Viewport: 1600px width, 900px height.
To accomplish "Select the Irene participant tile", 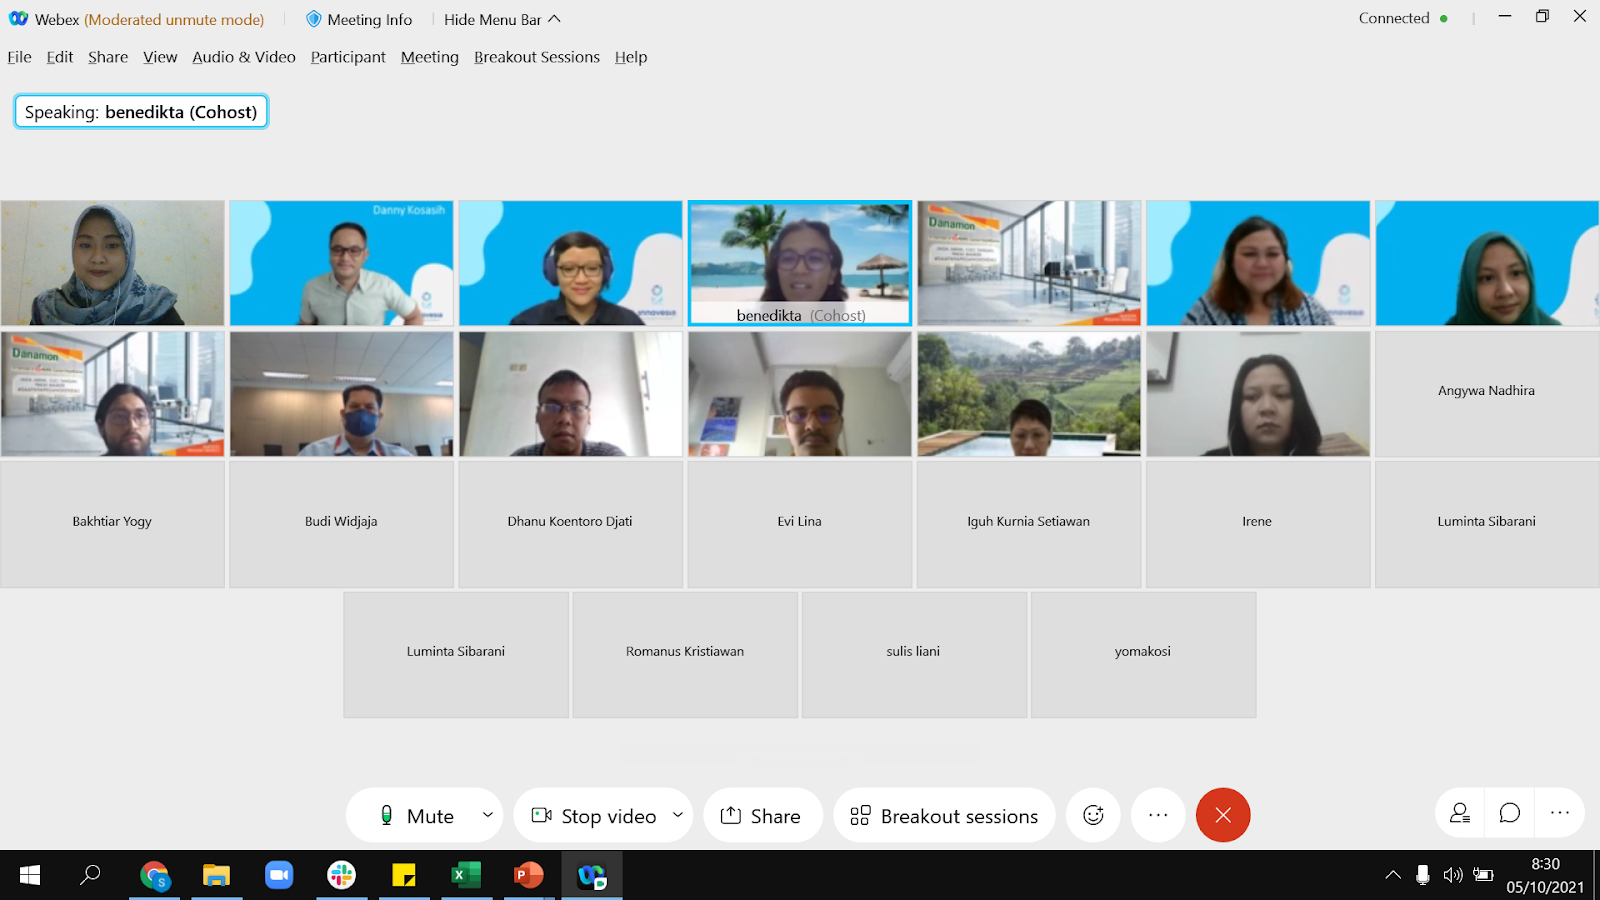I will pyautogui.click(x=1258, y=524).
